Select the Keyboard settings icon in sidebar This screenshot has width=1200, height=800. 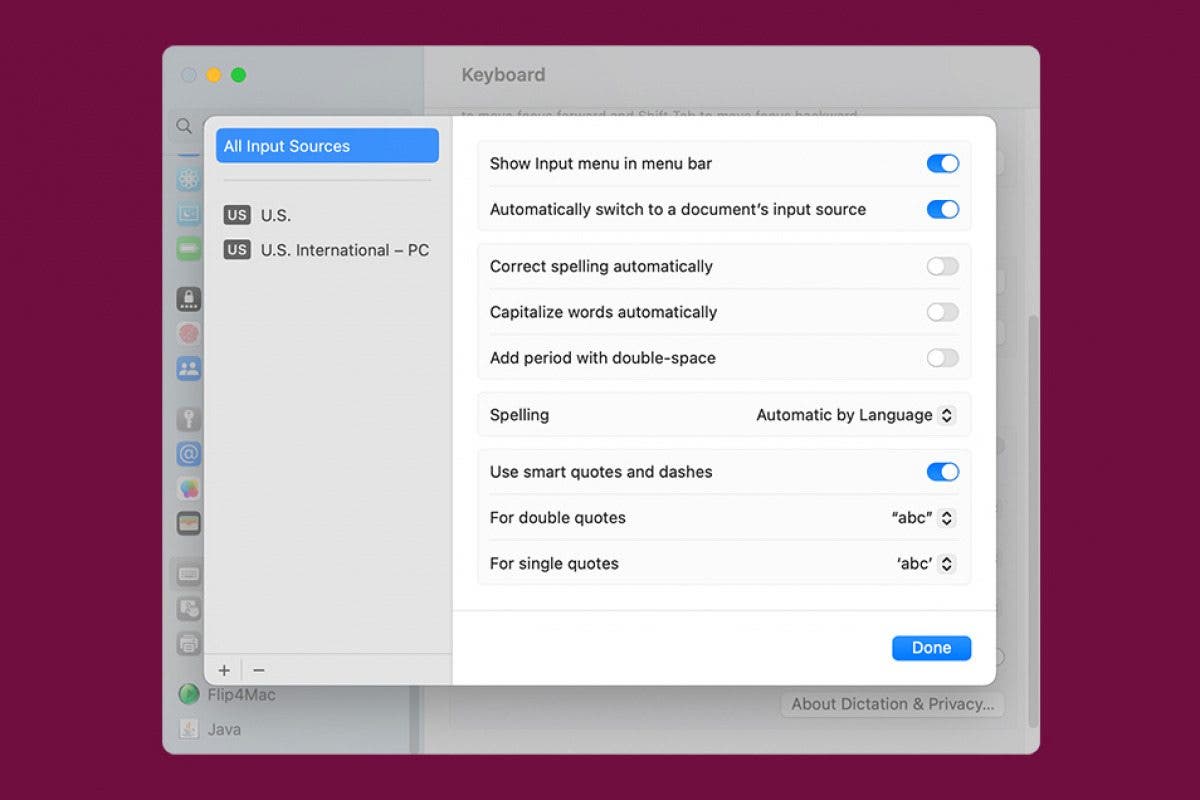188,574
